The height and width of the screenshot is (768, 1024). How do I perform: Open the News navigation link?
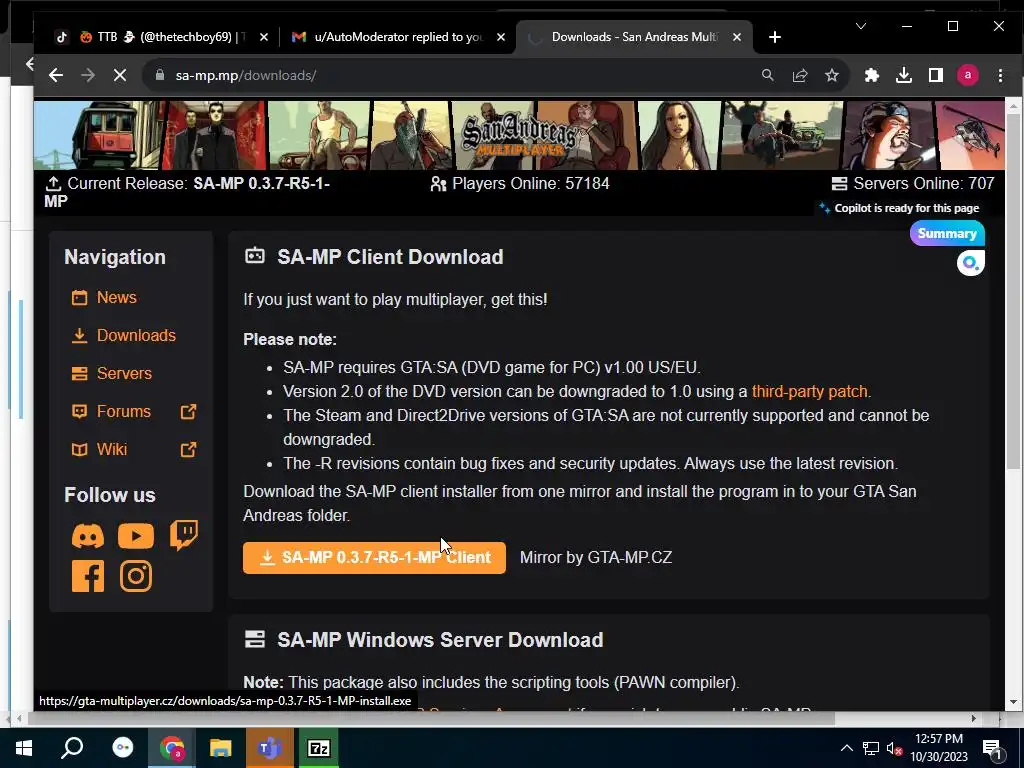click(116, 298)
